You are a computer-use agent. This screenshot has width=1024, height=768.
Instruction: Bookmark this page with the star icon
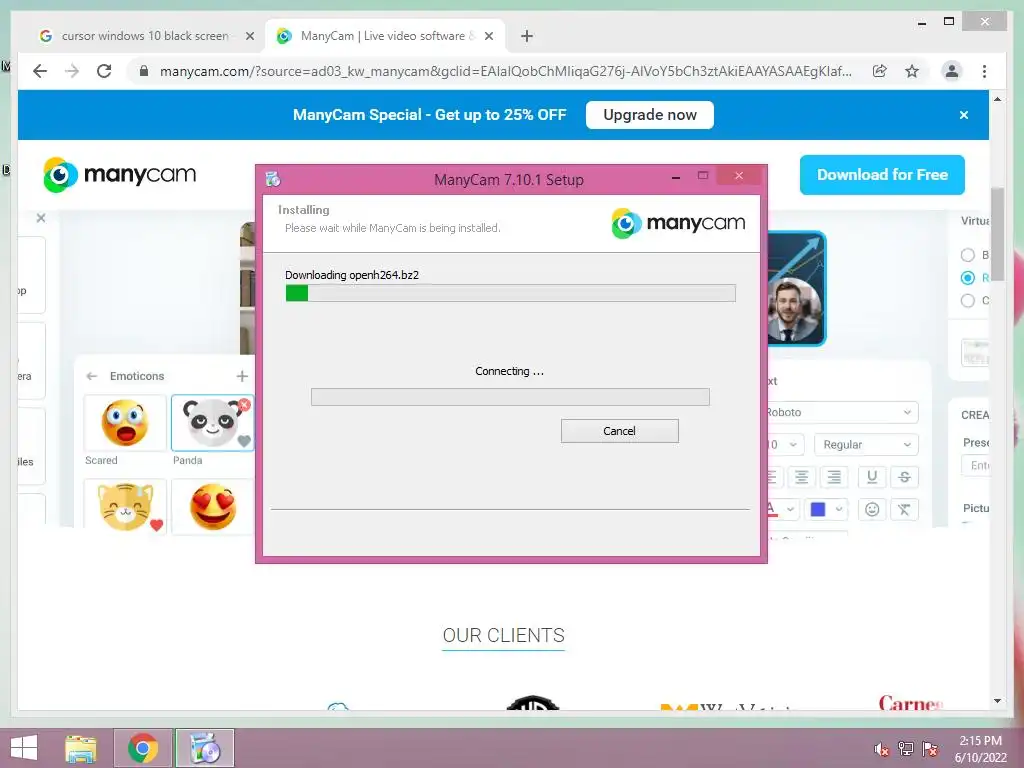tap(912, 71)
